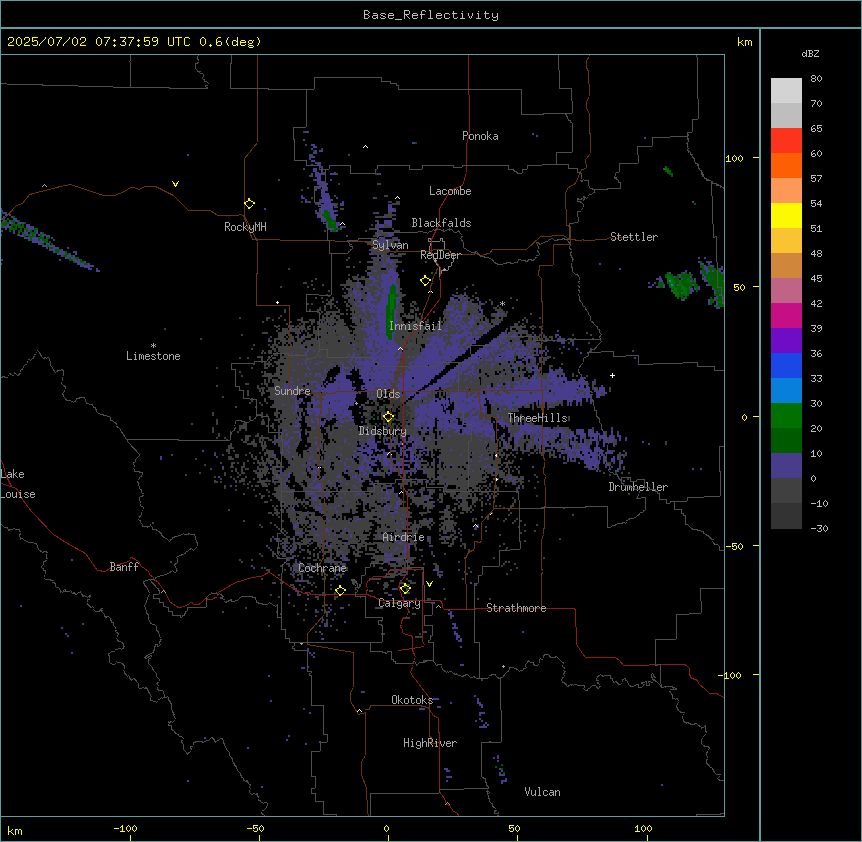Screen dimensions: 862x842
Task: Click yellow diamond marker above Calgary
Action: click(x=405, y=589)
